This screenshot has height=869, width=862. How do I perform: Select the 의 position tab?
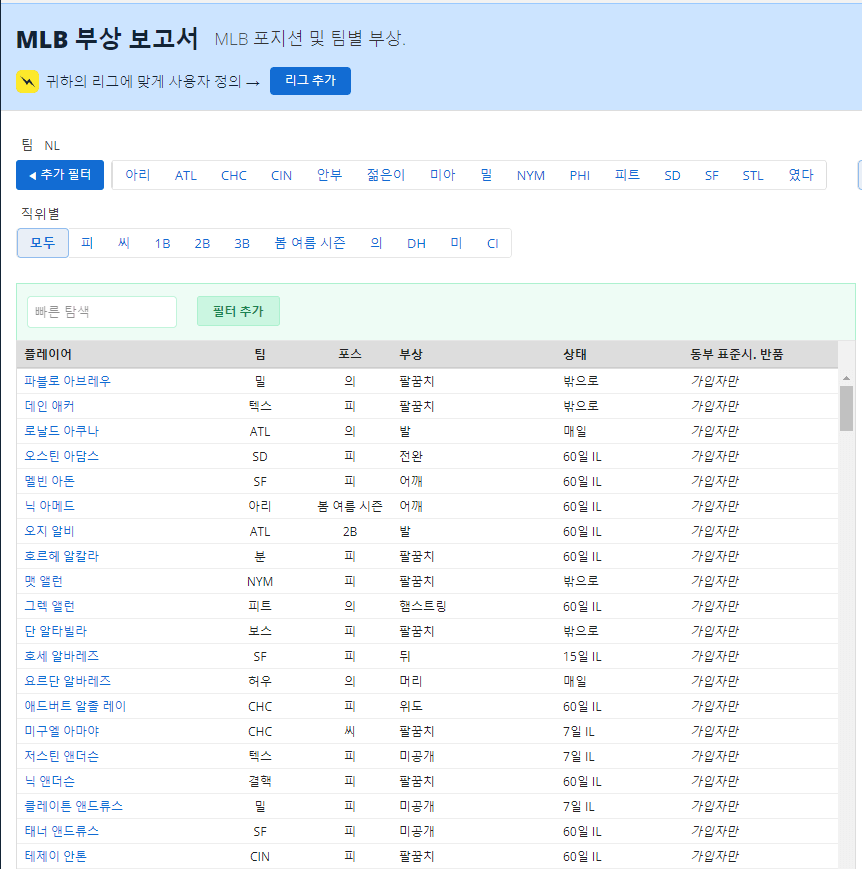coord(376,243)
